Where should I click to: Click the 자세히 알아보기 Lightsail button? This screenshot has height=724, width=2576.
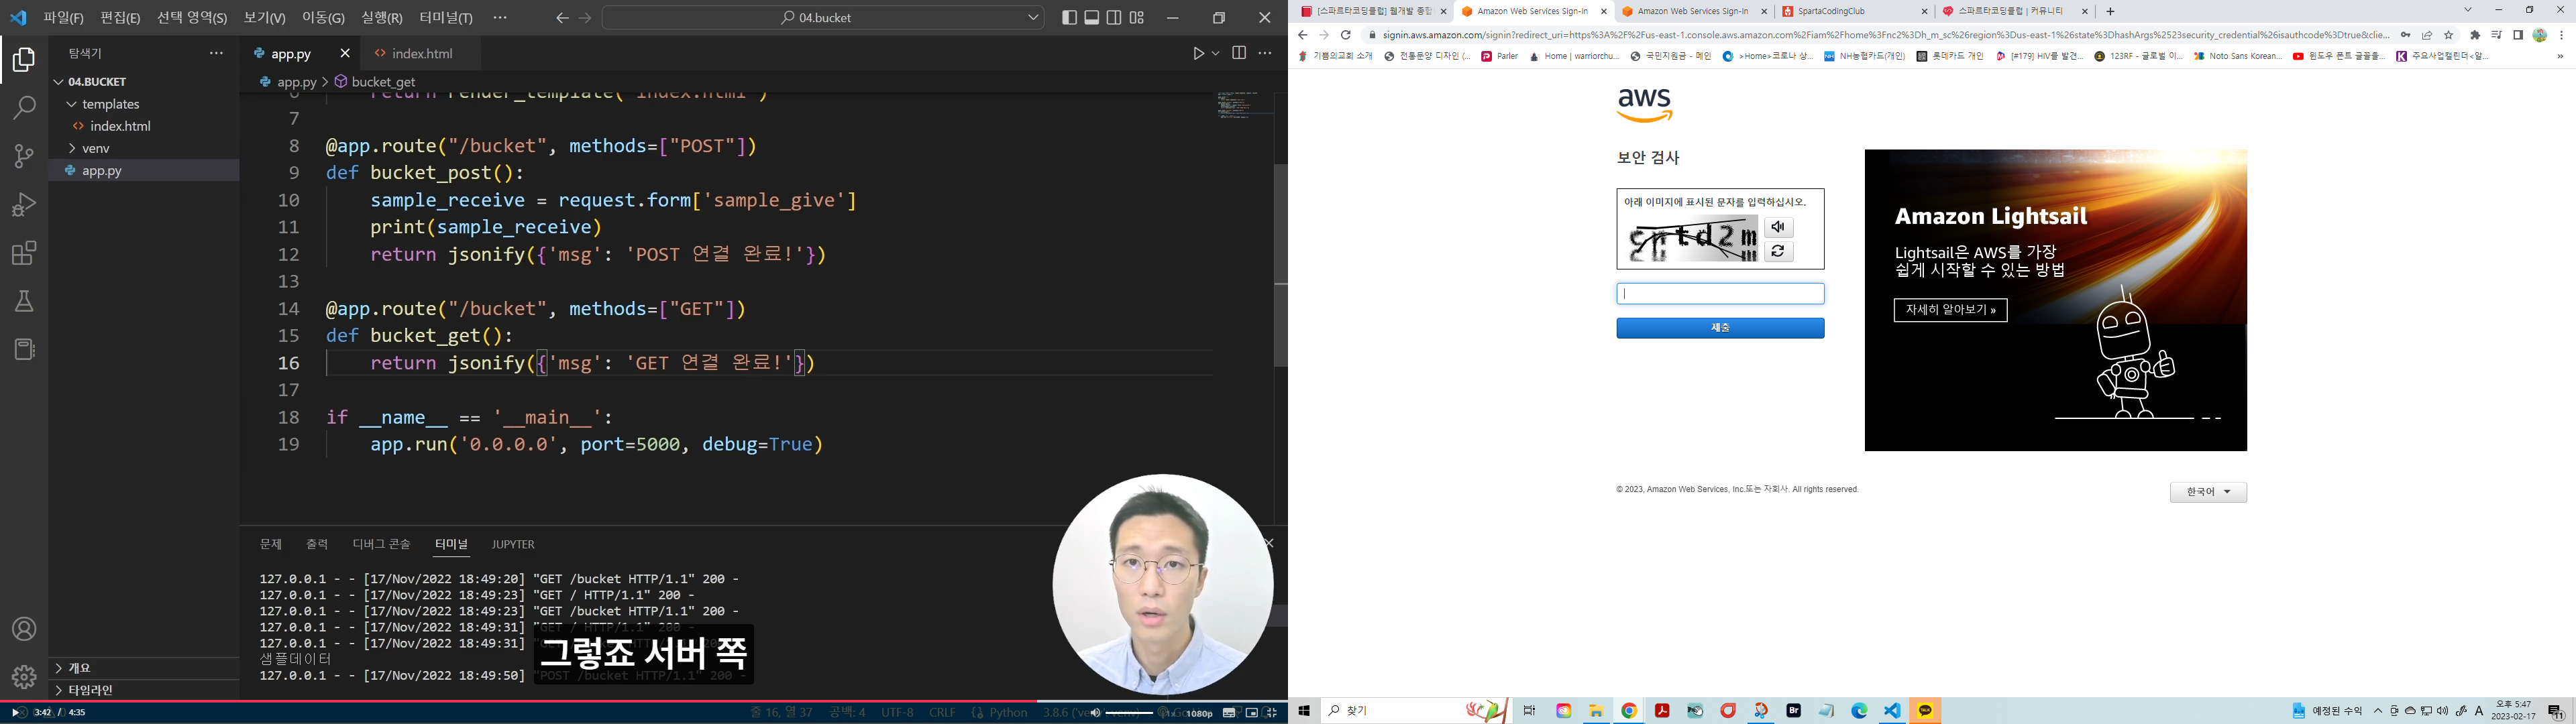pos(1950,310)
